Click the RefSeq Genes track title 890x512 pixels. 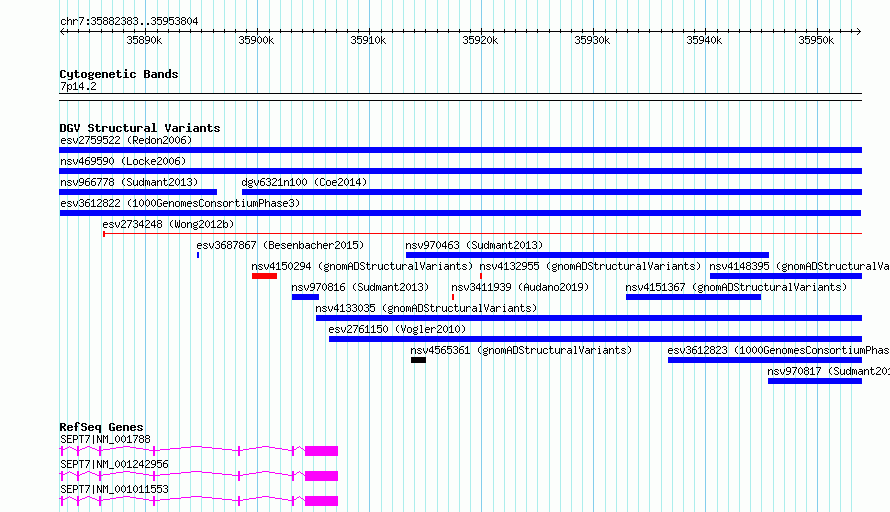[x=101, y=427]
